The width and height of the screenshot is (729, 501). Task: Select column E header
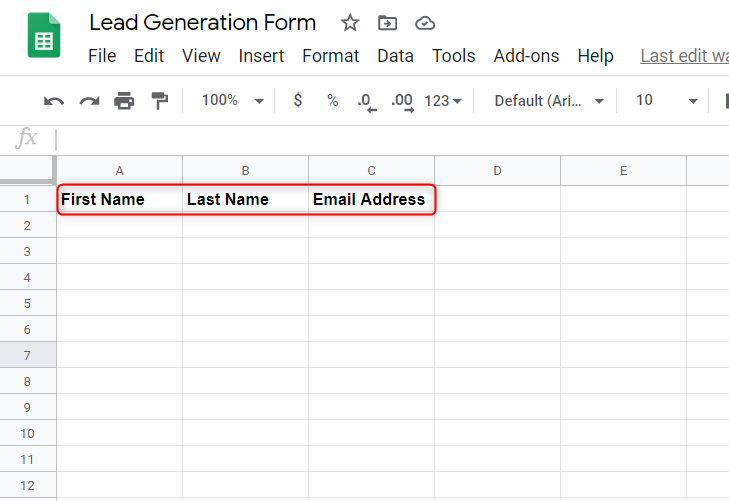pos(623,171)
